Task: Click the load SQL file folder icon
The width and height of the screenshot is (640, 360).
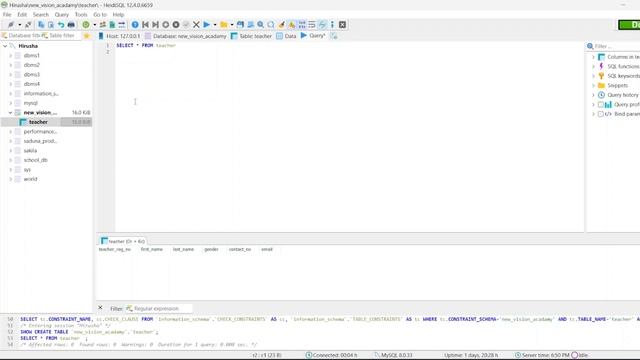Action: 224,25
